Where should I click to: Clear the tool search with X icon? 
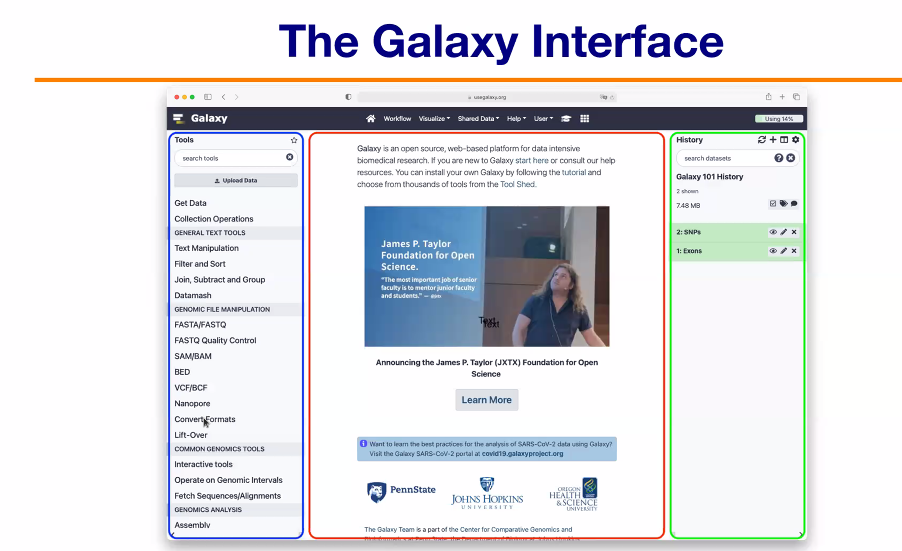click(289, 157)
